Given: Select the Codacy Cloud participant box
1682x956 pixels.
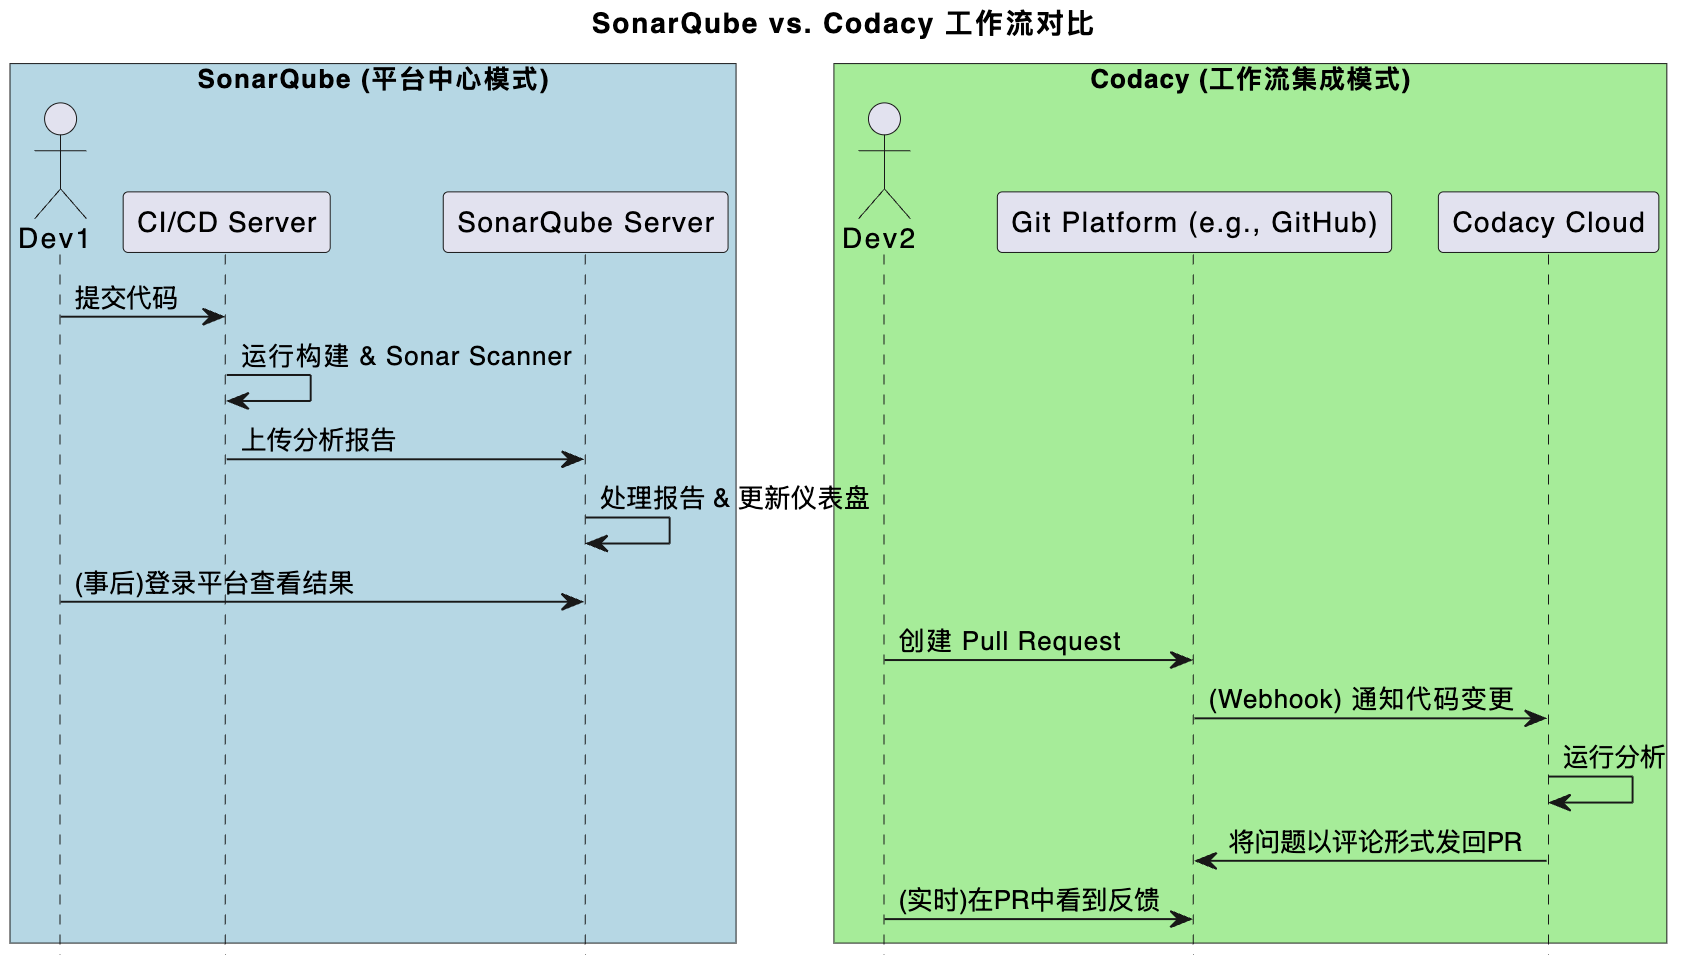Looking at the screenshot, I should (x=1548, y=222).
